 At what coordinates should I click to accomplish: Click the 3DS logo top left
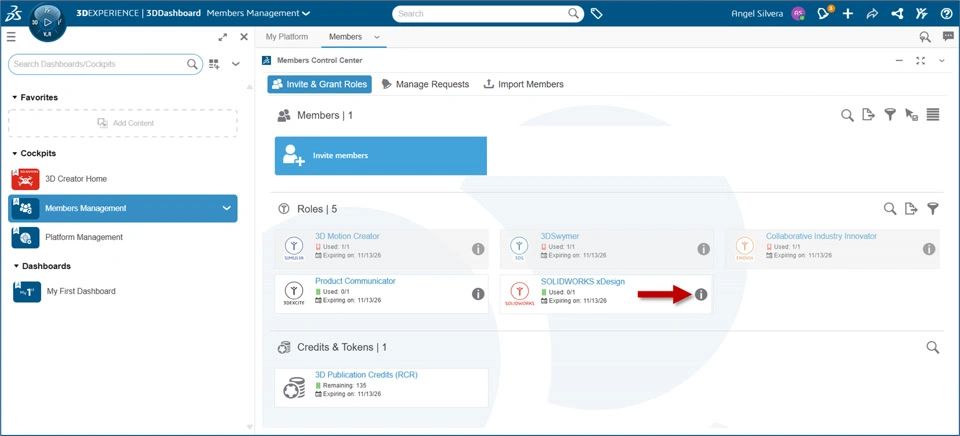13,13
